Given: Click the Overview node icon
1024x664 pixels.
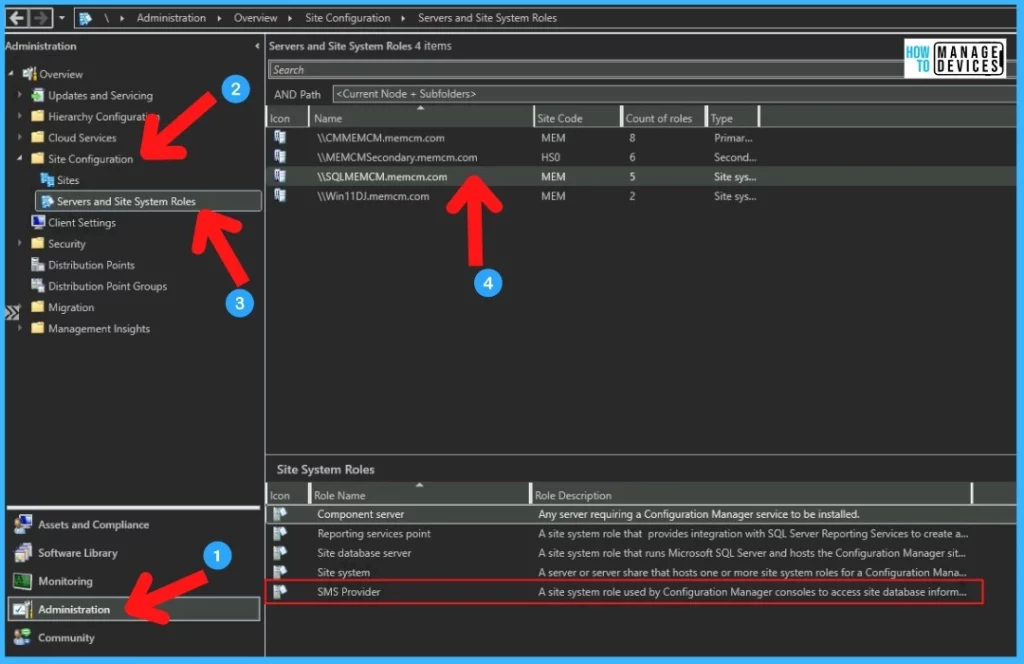Looking at the screenshot, I should 29,74.
